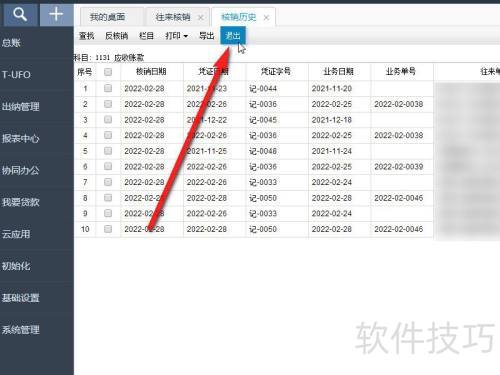Check the checkbox in row 3

(108, 119)
